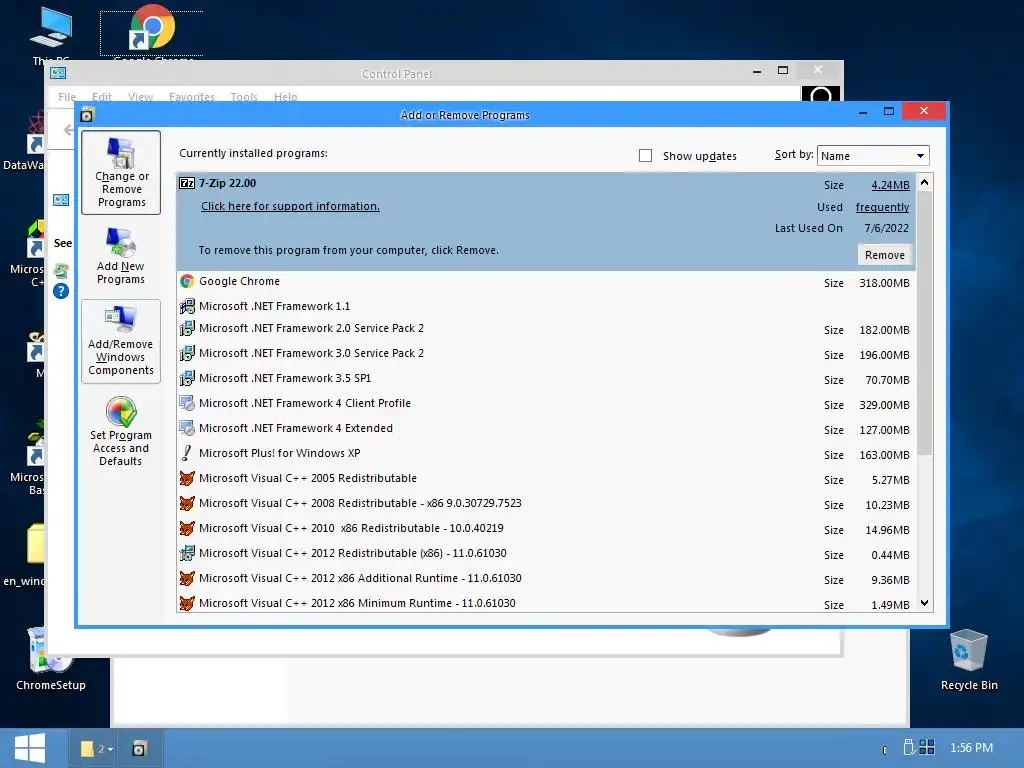Toggle the Show updates checkbox
The image size is (1024, 768).
645,156
